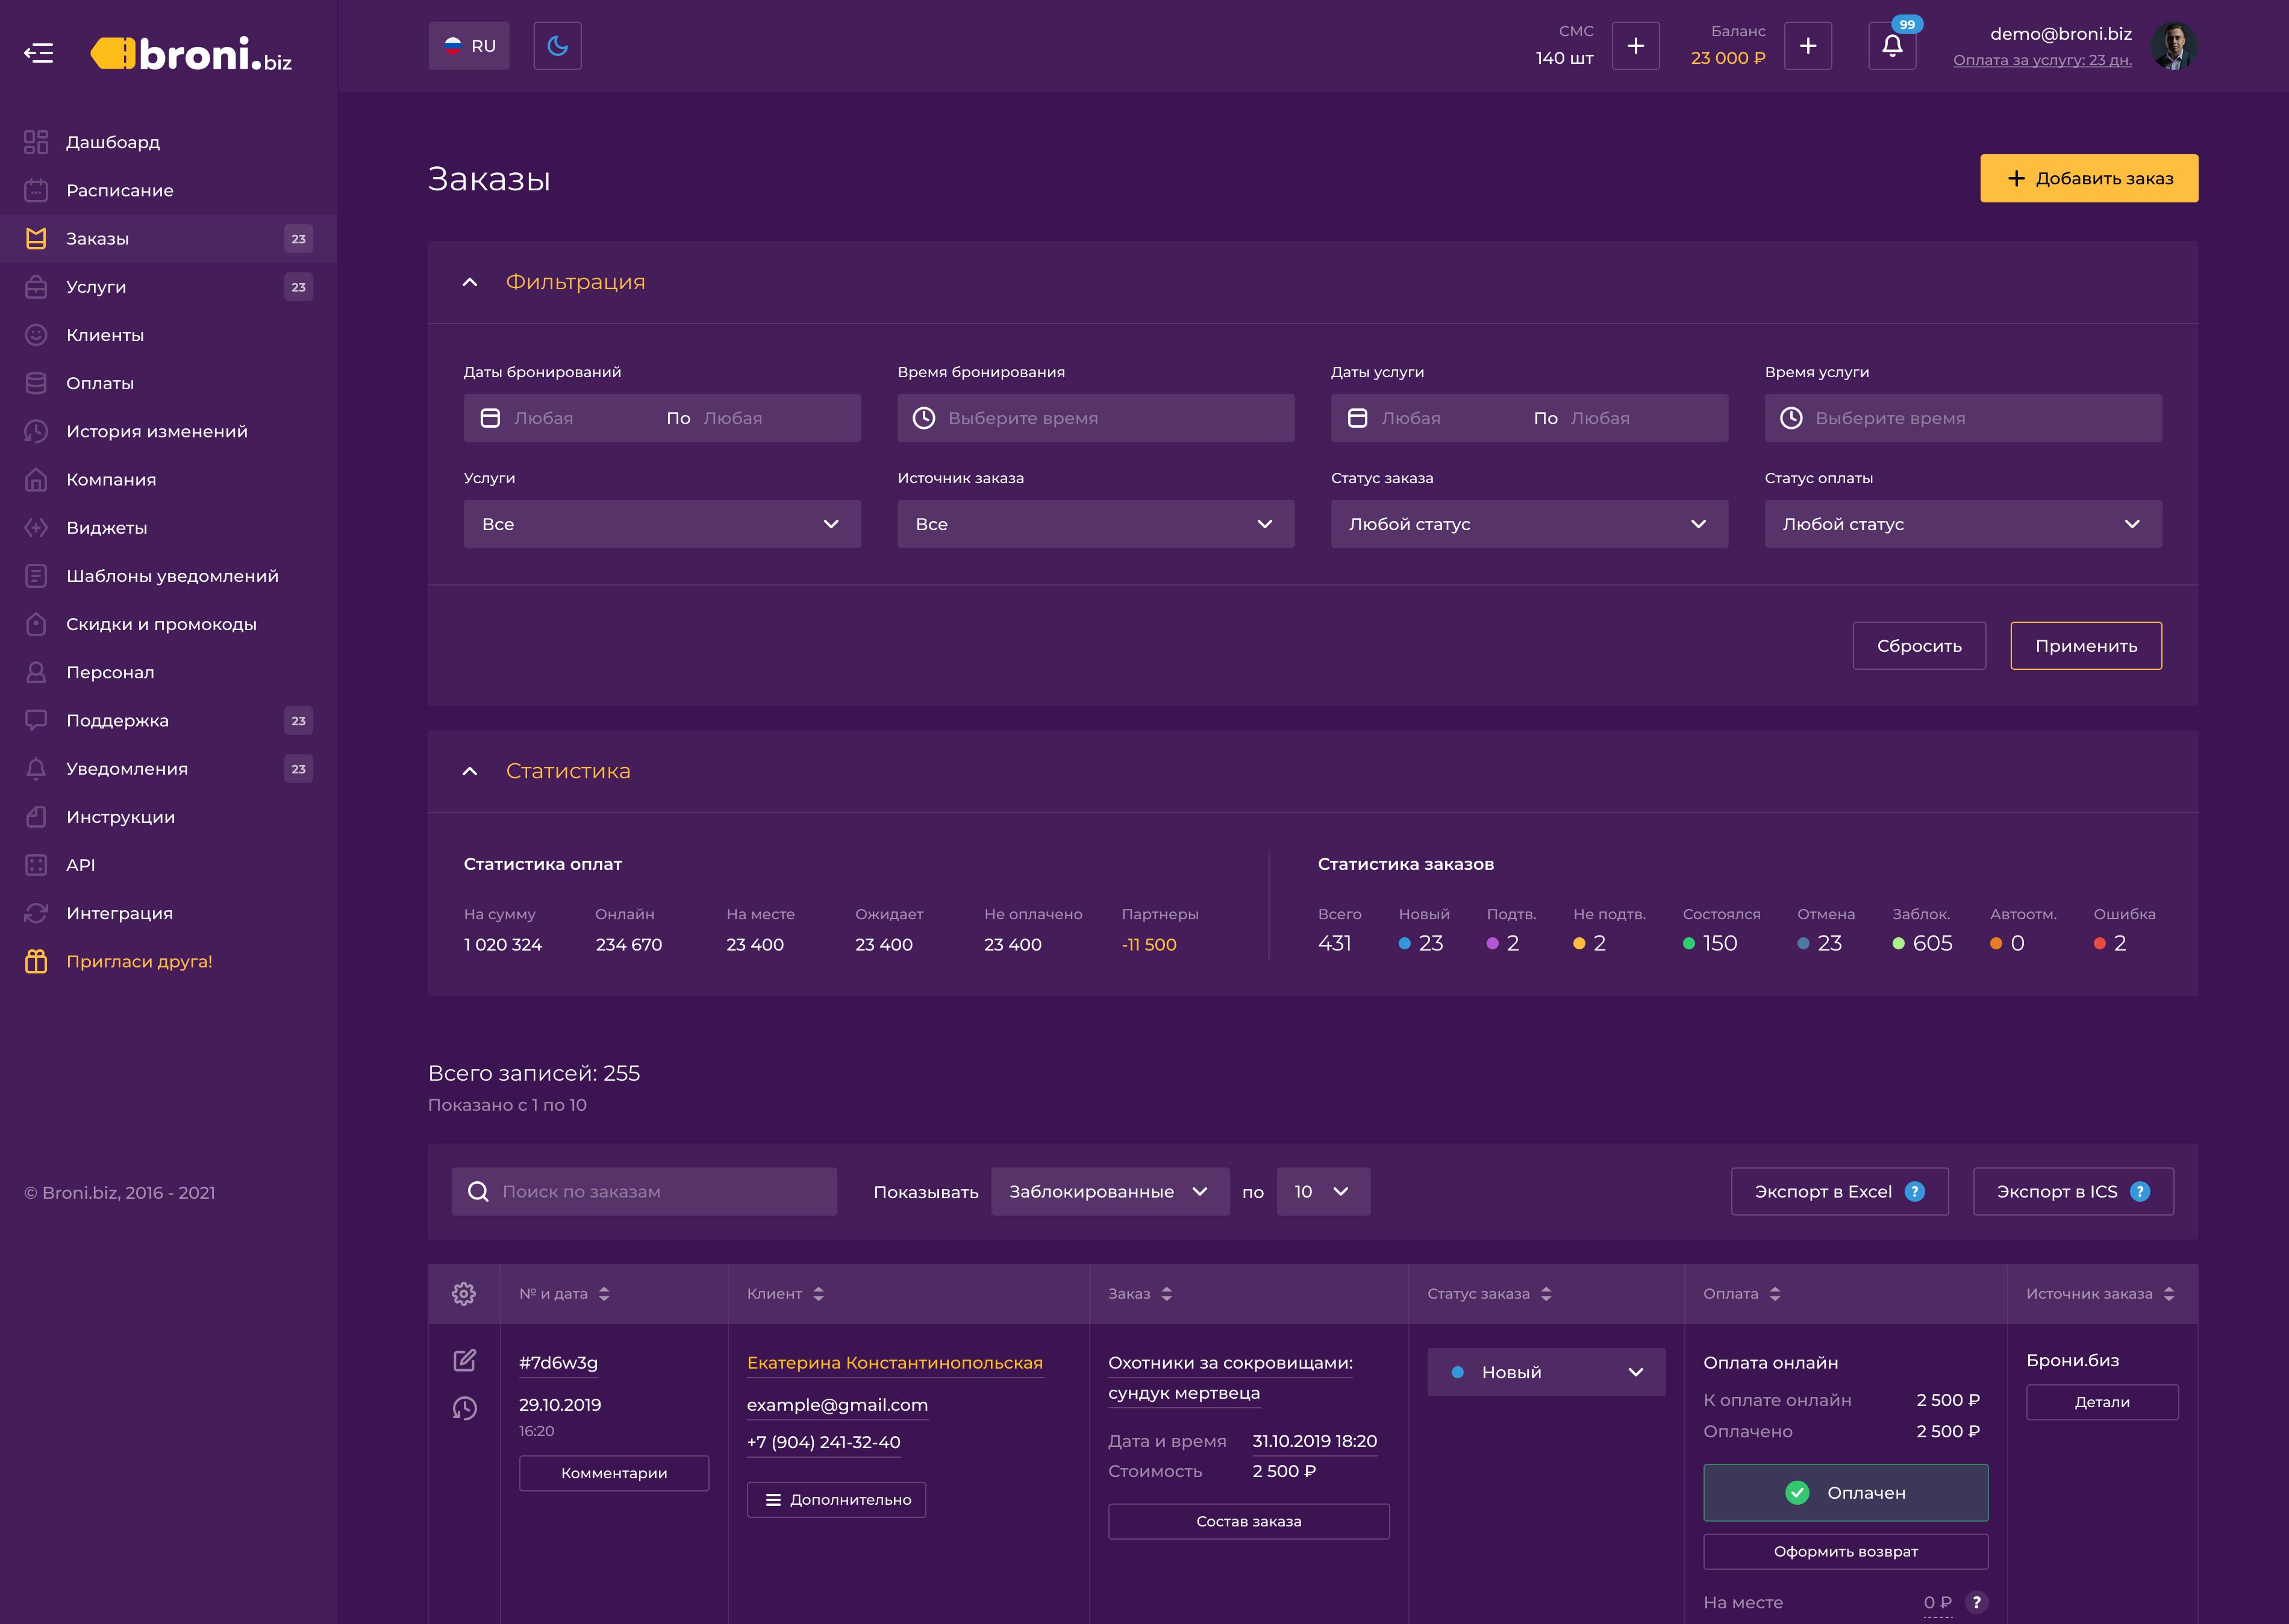Add SMS credits with the plus button

pyautogui.click(x=1636, y=46)
